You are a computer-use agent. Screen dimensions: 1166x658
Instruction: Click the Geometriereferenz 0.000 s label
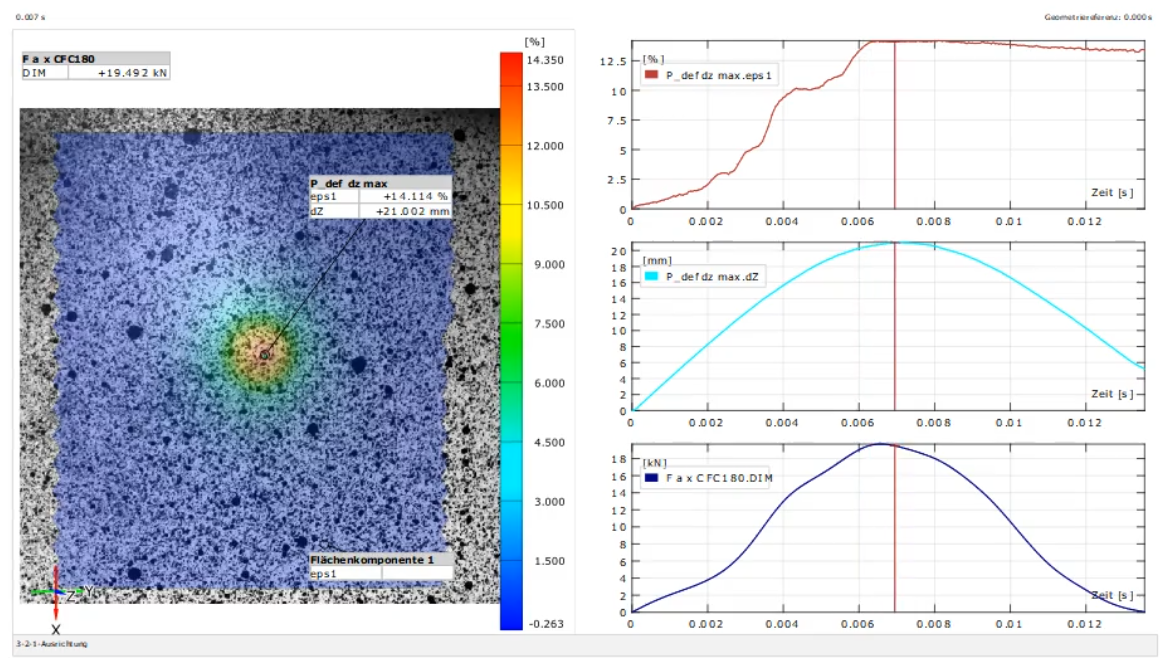(x=1099, y=17)
